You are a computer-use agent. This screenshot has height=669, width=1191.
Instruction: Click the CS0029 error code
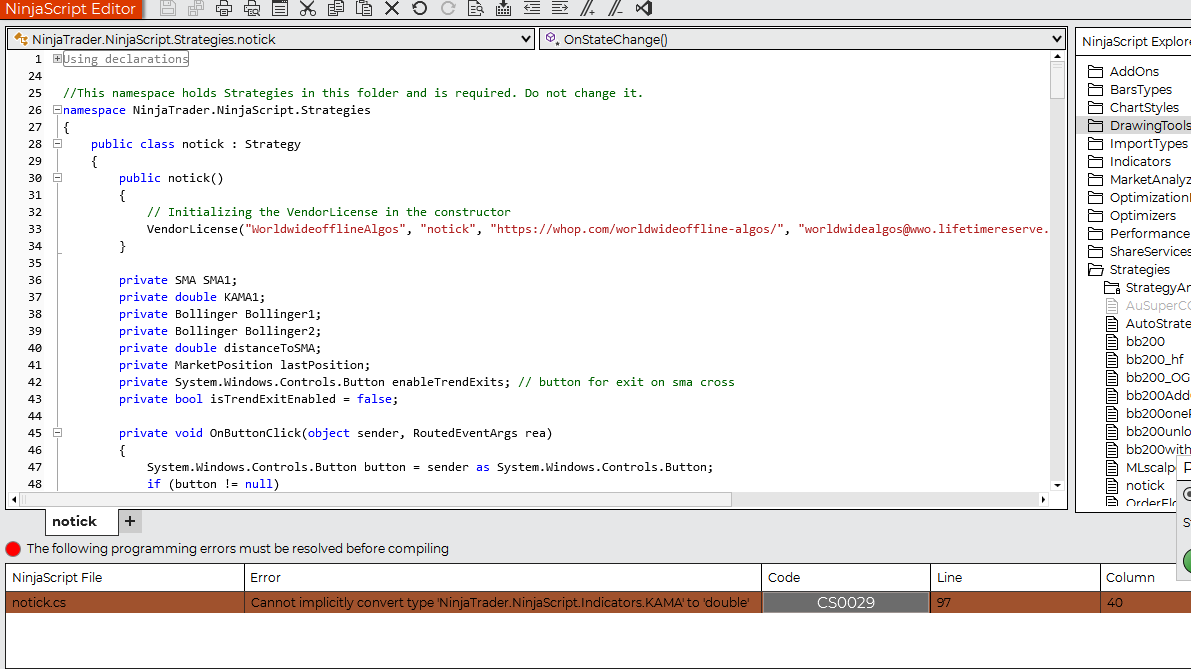(x=845, y=602)
